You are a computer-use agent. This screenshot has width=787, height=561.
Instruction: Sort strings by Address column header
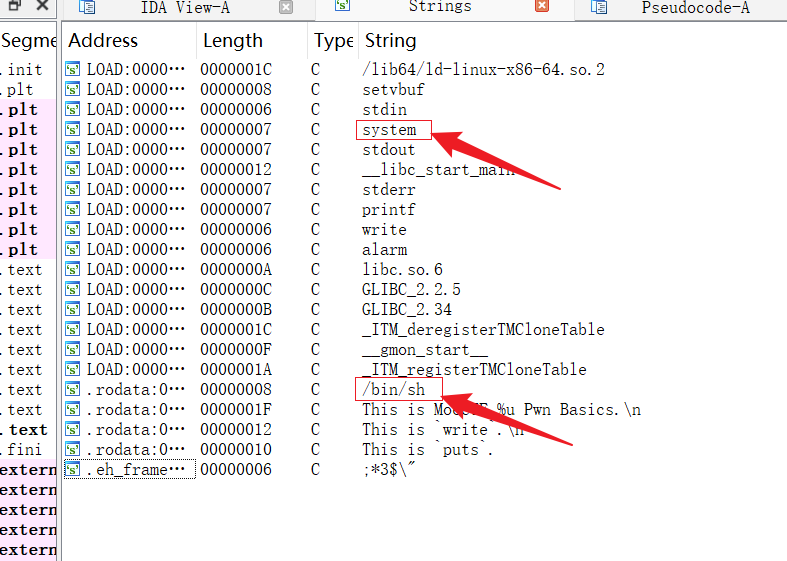(x=102, y=41)
